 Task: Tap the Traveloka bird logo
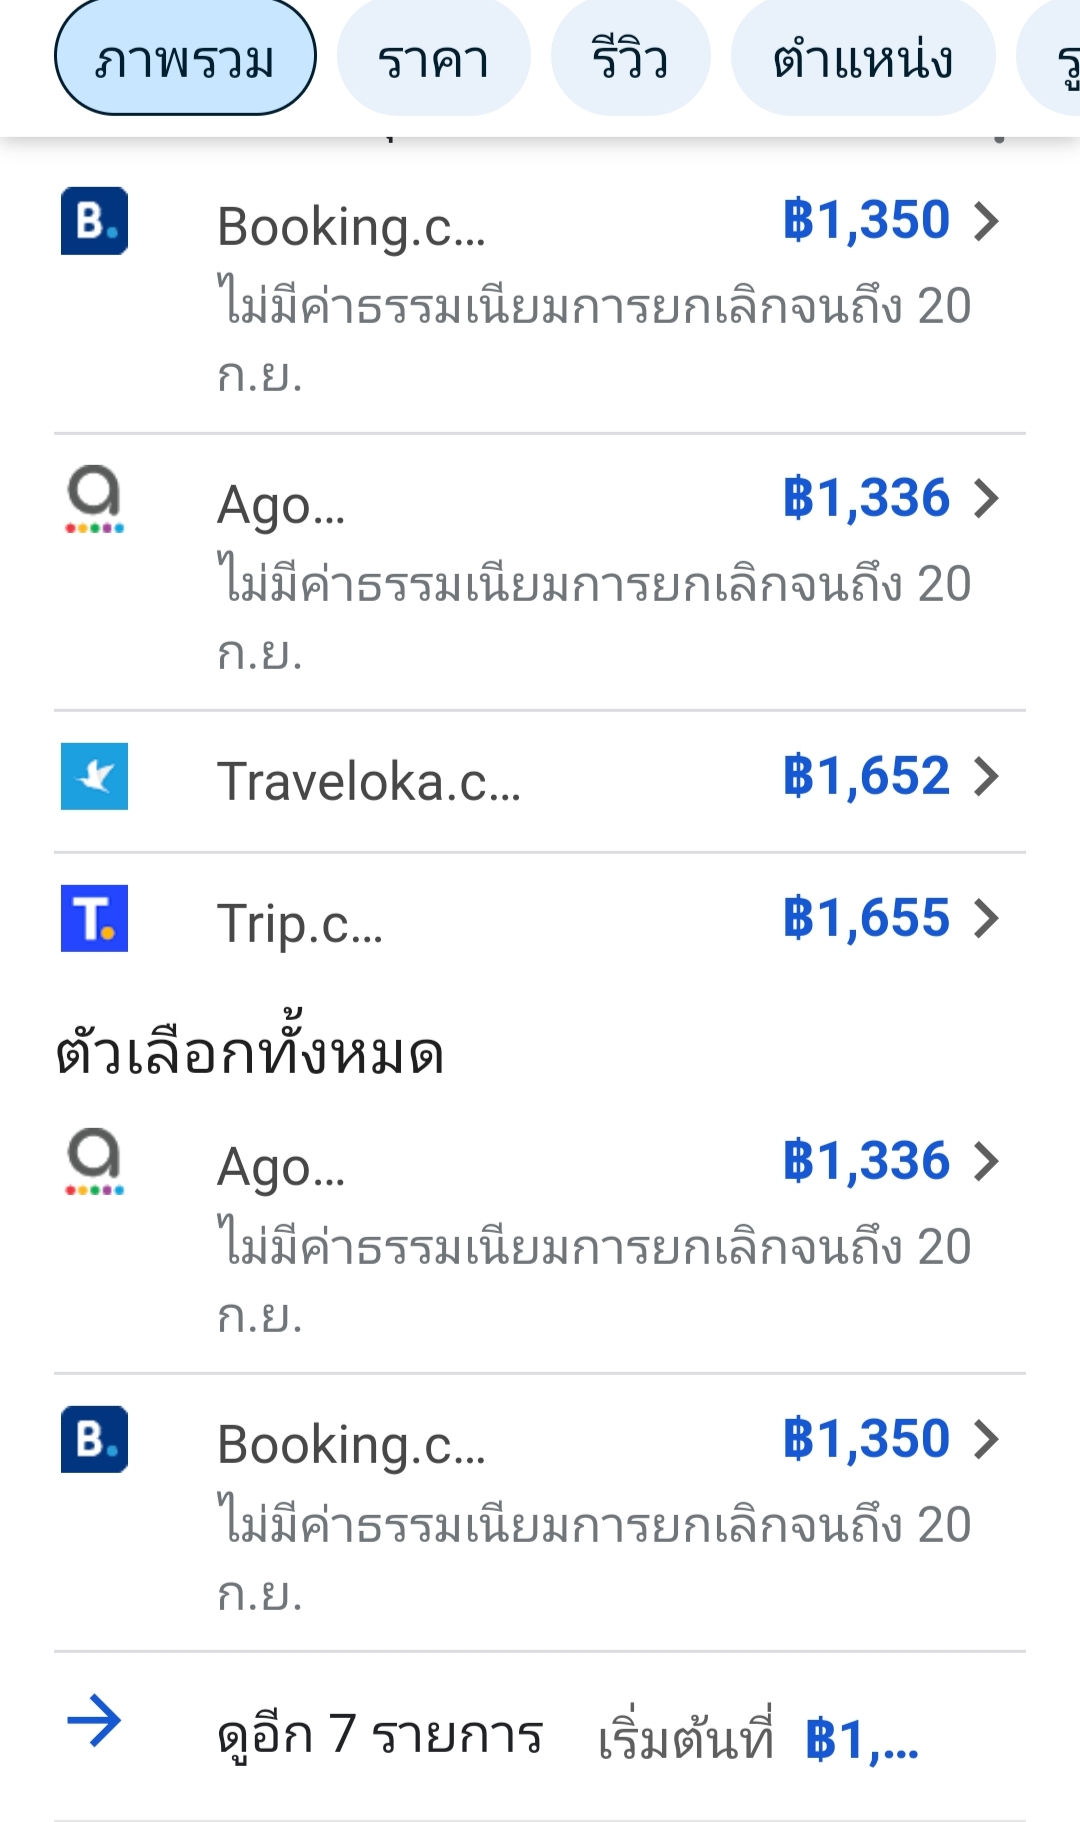(94, 776)
